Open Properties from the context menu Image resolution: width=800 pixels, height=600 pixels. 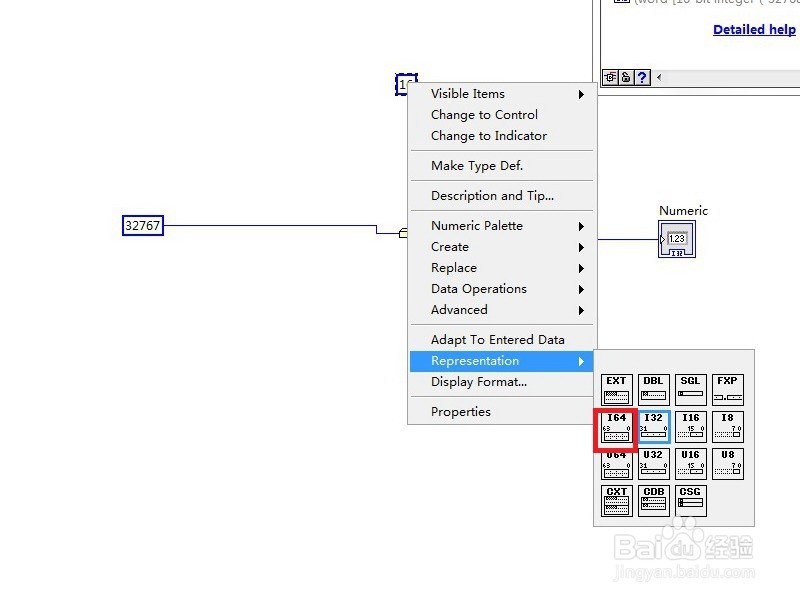(502, 412)
